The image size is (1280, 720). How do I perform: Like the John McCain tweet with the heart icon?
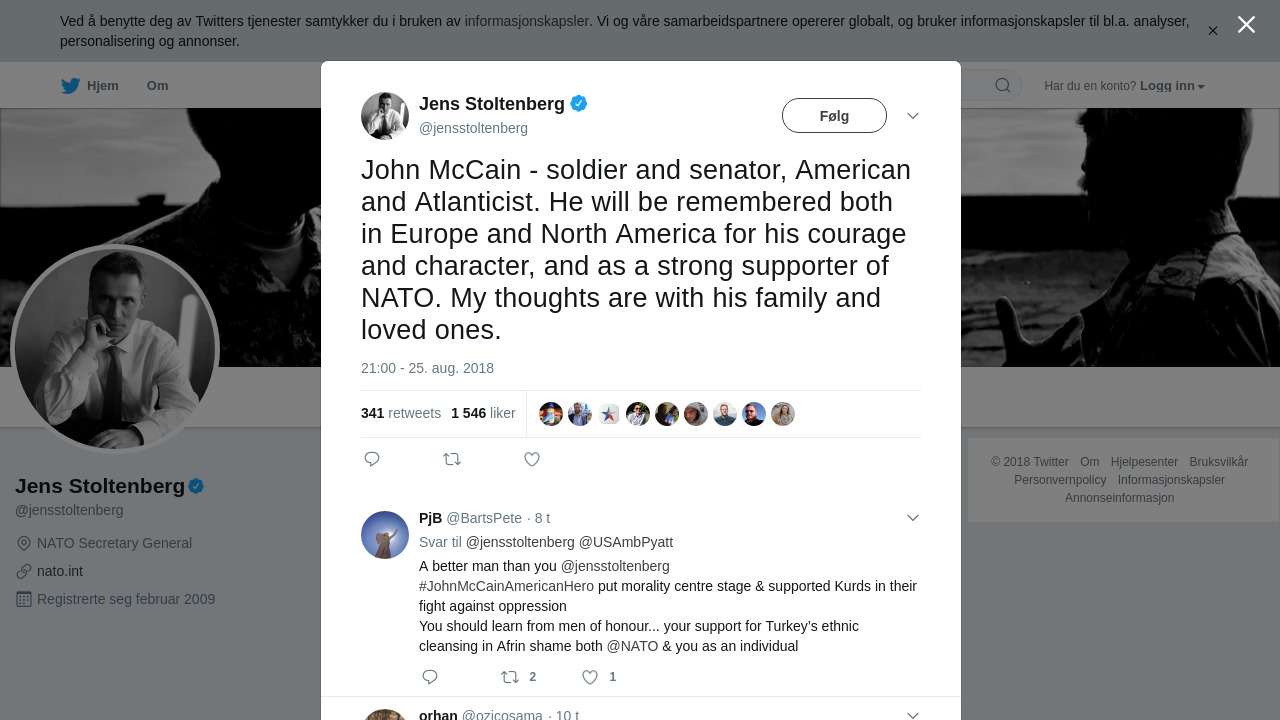pyautogui.click(x=532, y=459)
